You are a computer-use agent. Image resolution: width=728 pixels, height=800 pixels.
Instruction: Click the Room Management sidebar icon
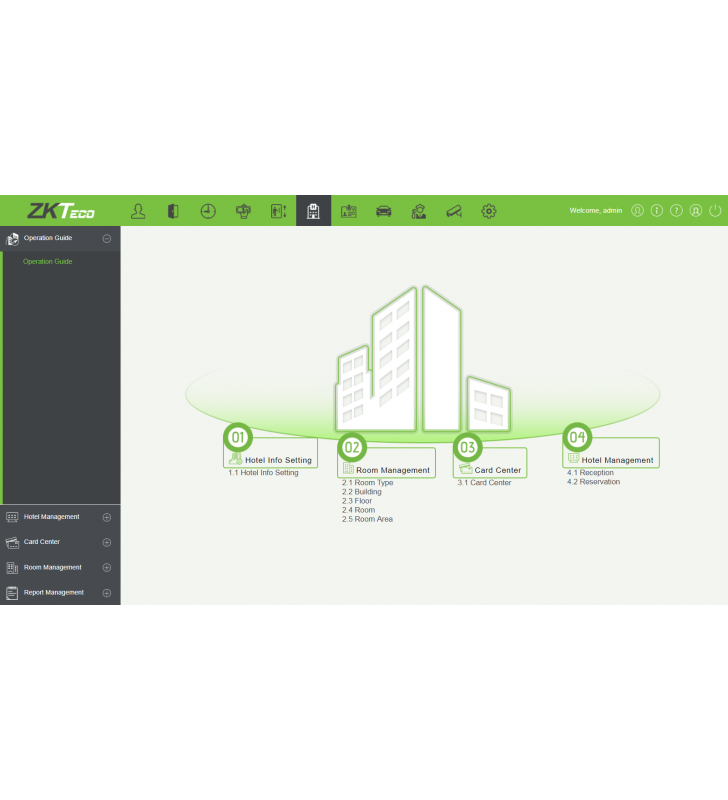pos(12,567)
